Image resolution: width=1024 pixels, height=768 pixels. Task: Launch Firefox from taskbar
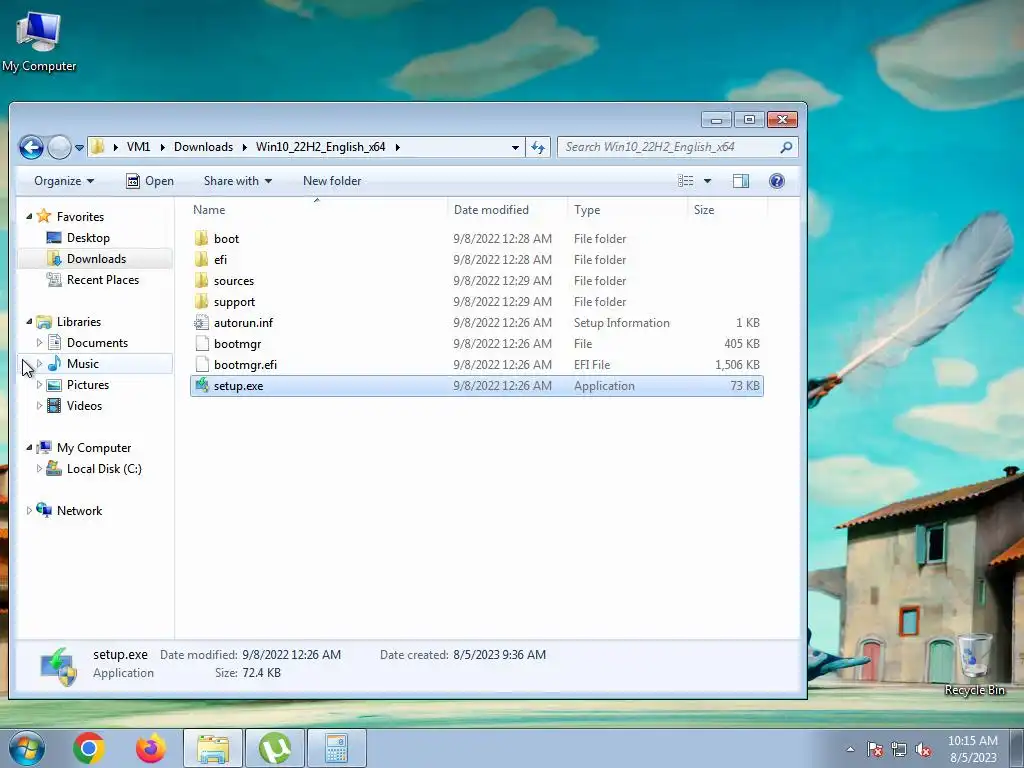coord(150,748)
